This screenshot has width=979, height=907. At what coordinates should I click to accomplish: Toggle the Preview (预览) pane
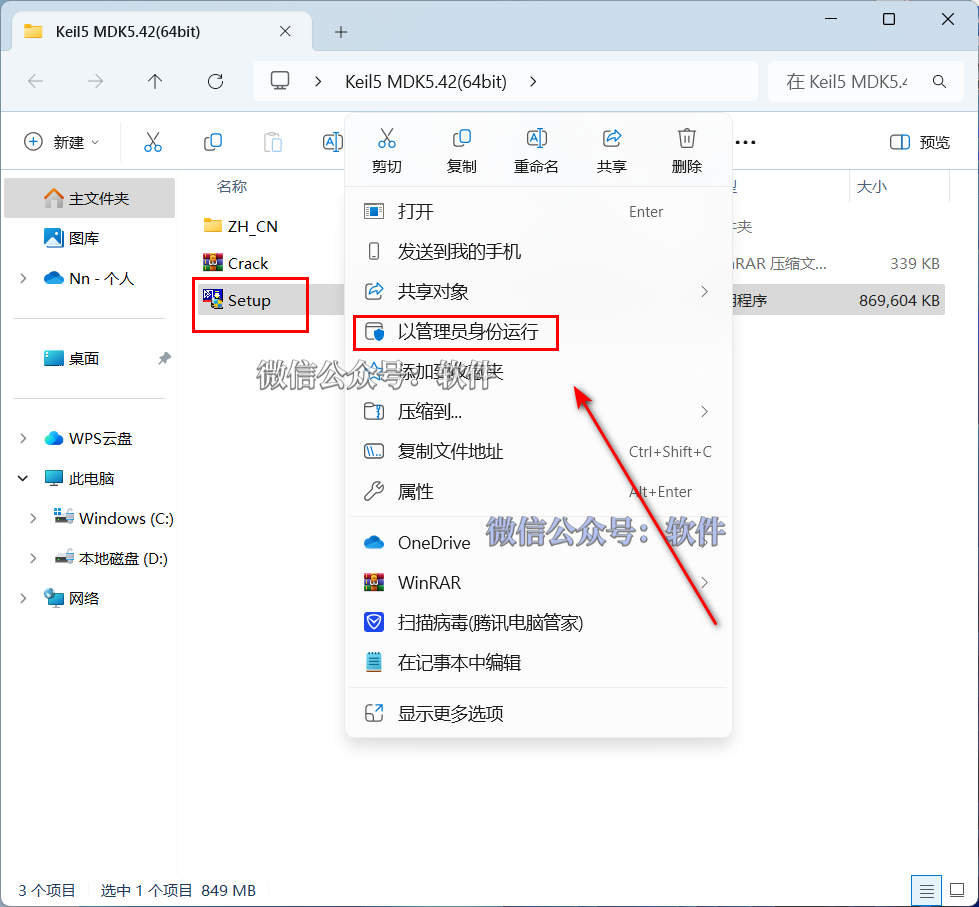919,142
